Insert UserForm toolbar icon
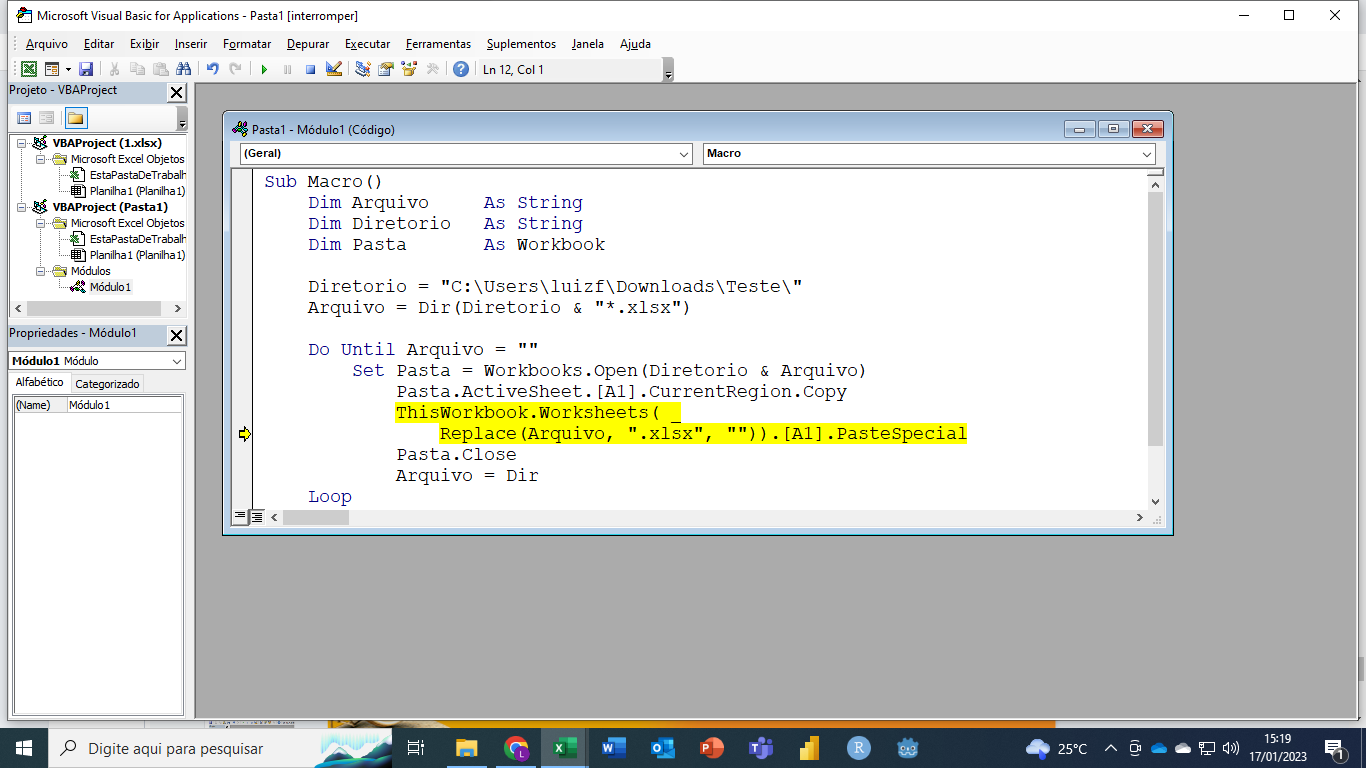The height and width of the screenshot is (768, 1366). pos(52,69)
